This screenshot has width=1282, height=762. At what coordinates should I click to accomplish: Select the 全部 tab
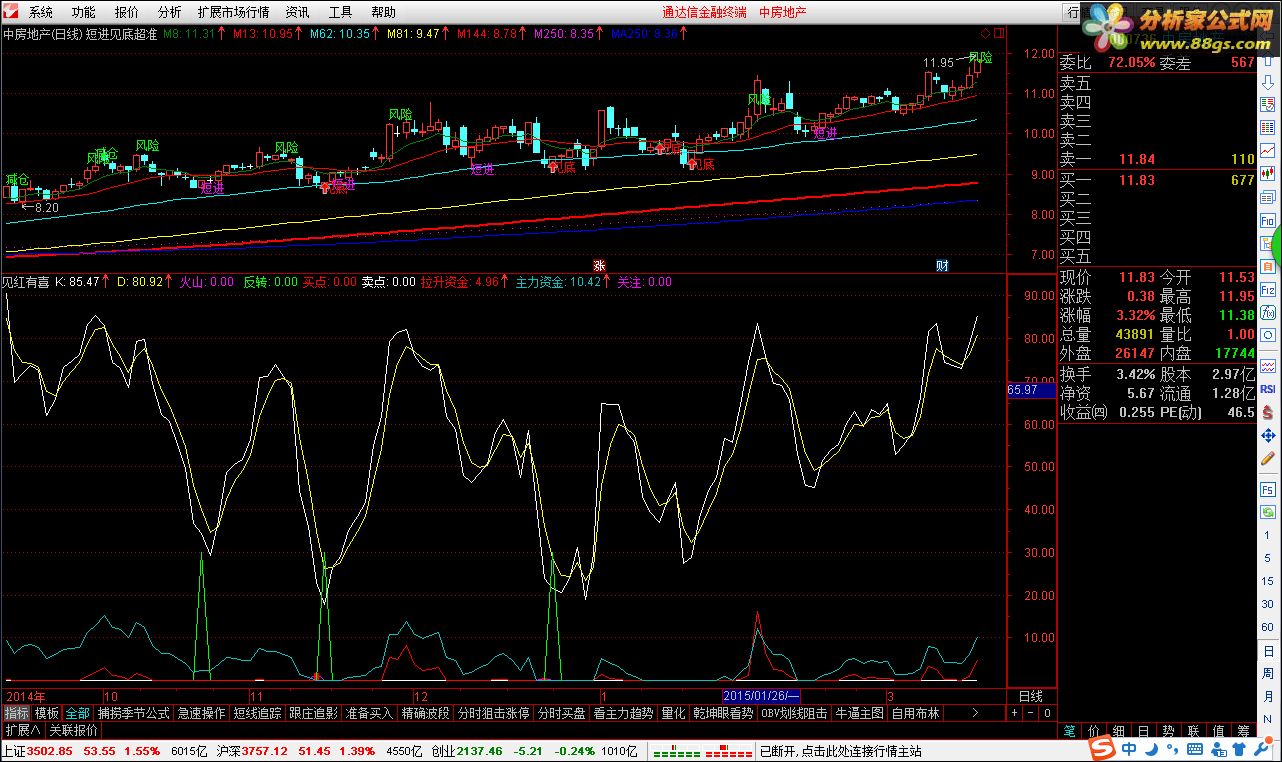[x=78, y=713]
